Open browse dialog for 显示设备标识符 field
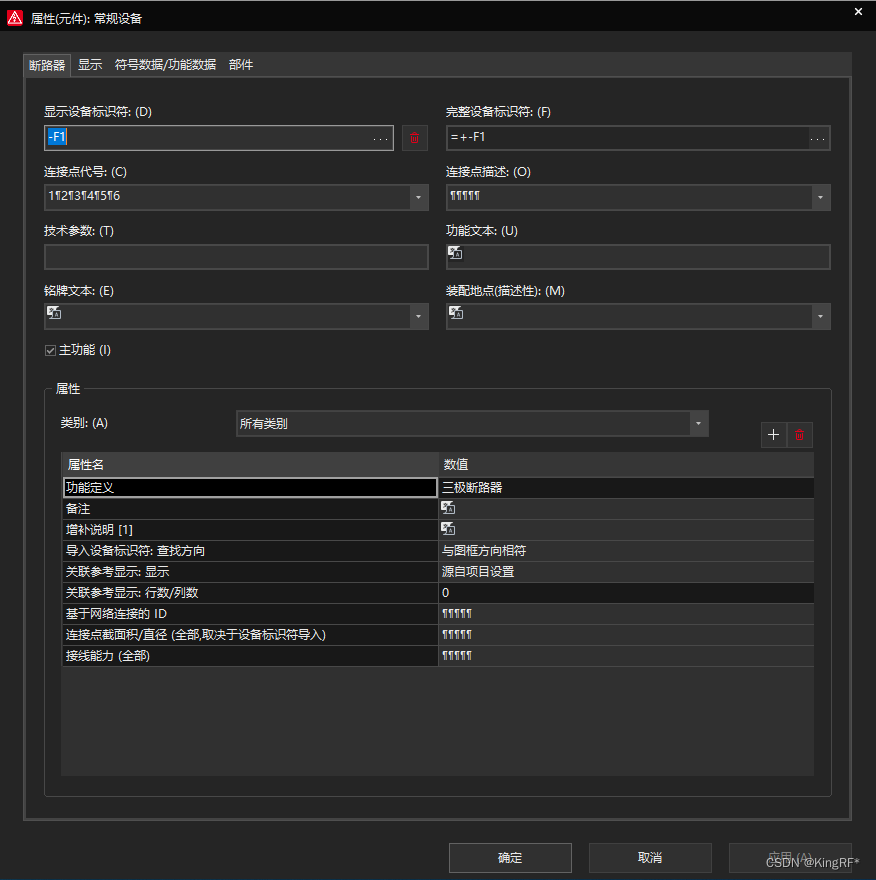 [379, 137]
